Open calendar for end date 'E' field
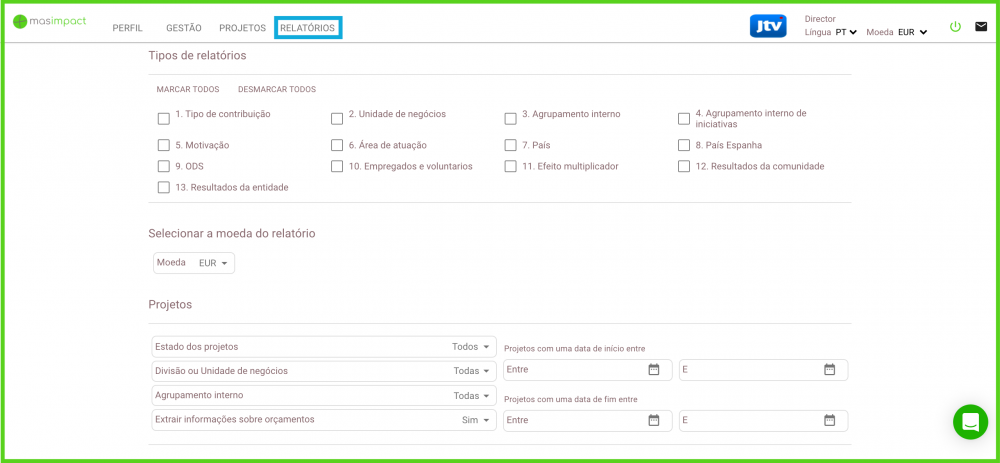 pyautogui.click(x=829, y=420)
